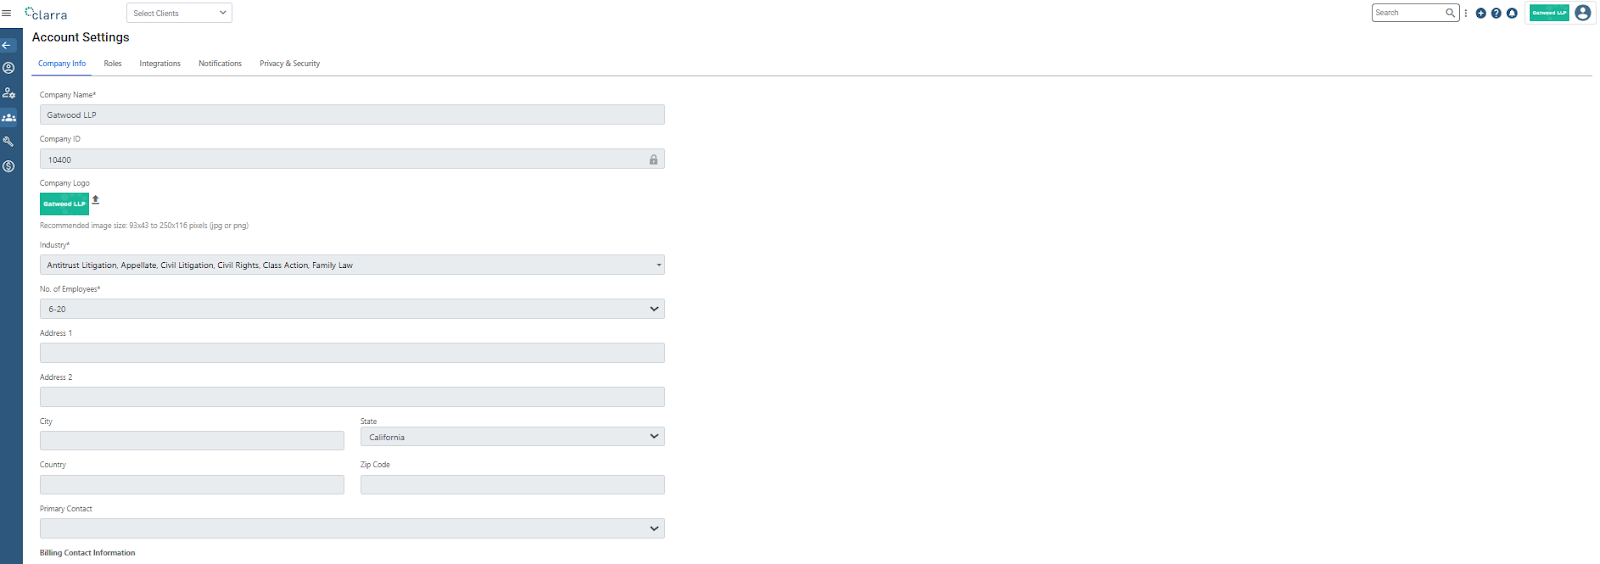Open the user profile sidebar icon
Screen dimensions: 1600x564
pos(9,68)
